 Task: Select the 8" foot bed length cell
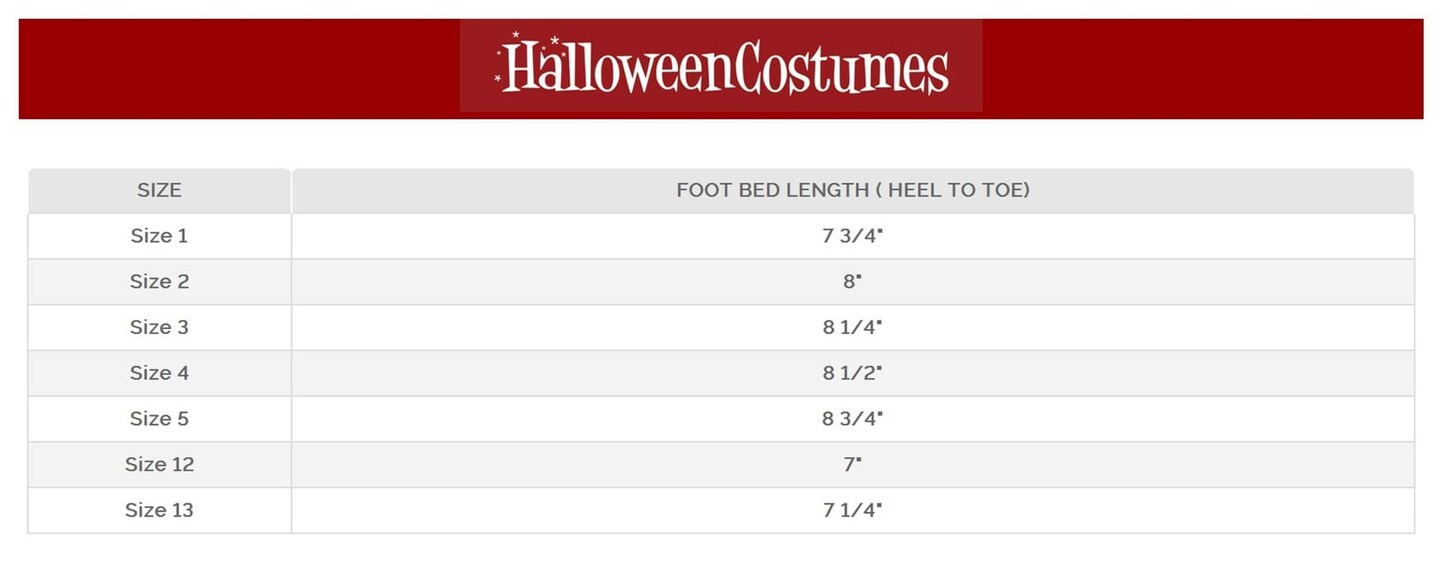[x=852, y=282]
